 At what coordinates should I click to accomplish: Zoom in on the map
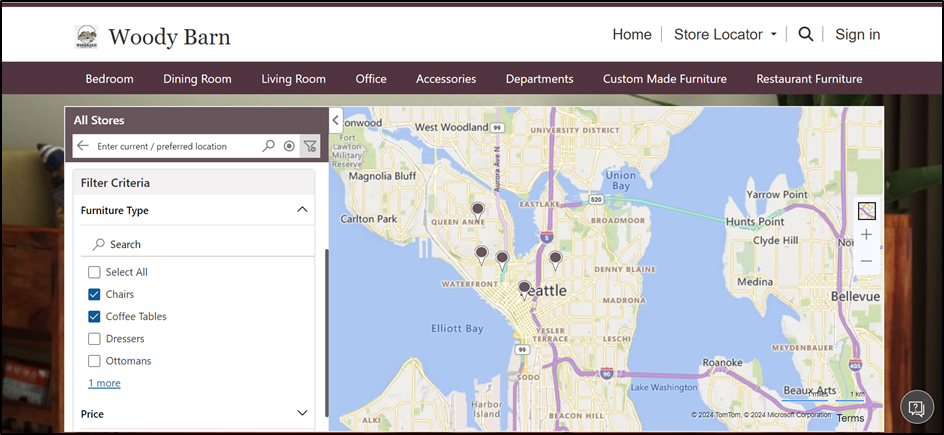(x=866, y=235)
